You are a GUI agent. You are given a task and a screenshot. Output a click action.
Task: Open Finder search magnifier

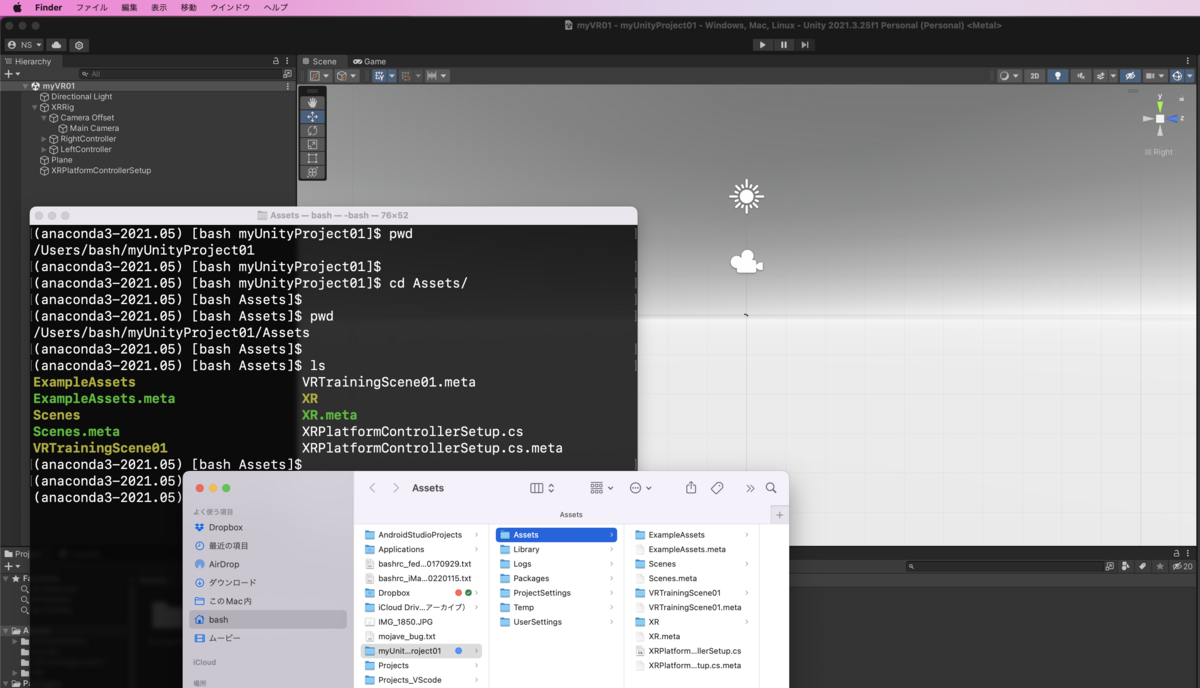click(771, 488)
